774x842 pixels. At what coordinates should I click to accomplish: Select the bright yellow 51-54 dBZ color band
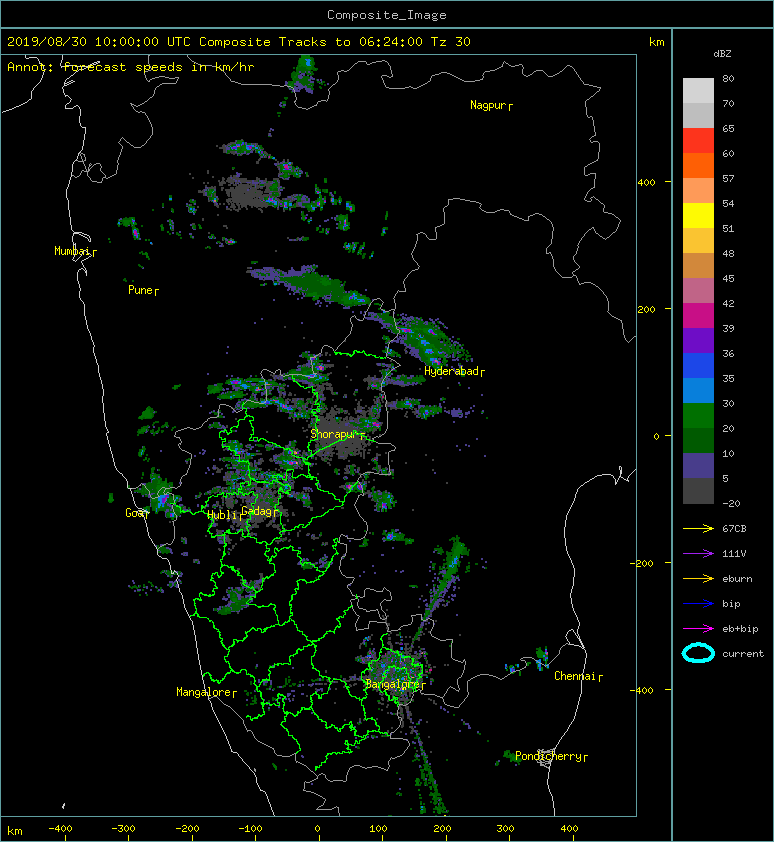(698, 216)
